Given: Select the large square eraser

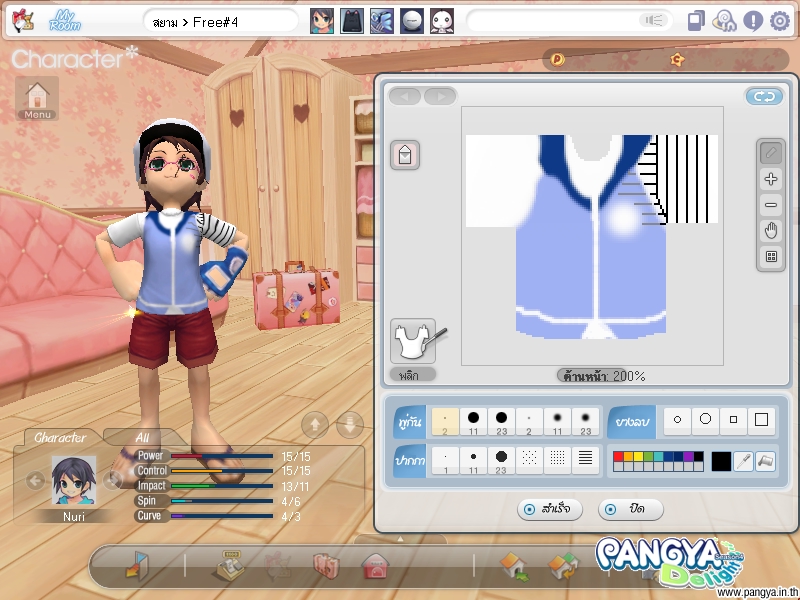Looking at the screenshot, I should pos(761,420).
